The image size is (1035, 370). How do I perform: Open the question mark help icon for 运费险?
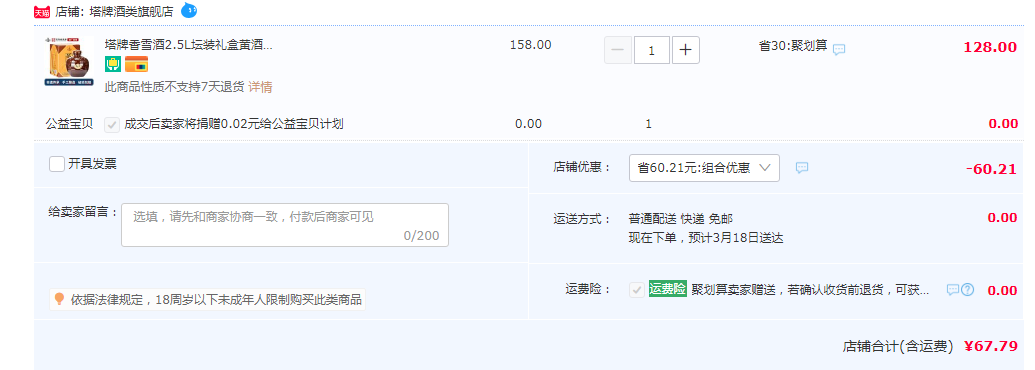click(968, 290)
